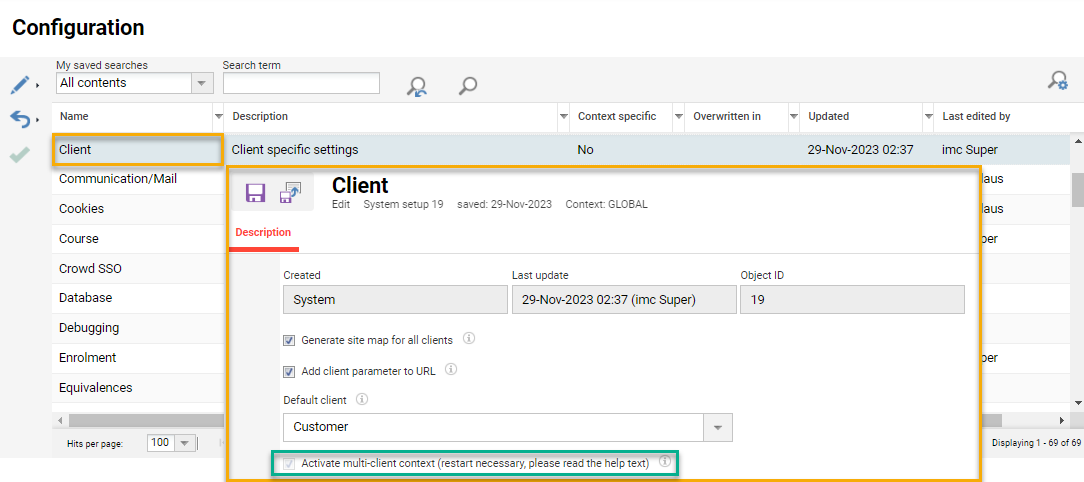The width and height of the screenshot is (1084, 482).
Task: Toggle Activate multi-client context checkbox
Action: pos(289,463)
